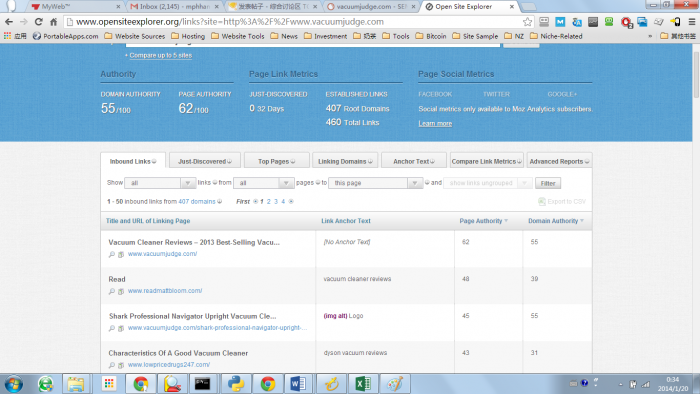Sort by Domain Authority column arrow

[582, 221]
